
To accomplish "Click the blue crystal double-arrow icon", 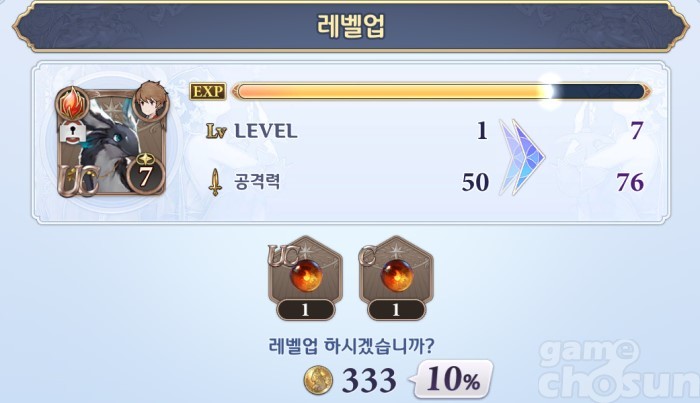I will click(521, 157).
